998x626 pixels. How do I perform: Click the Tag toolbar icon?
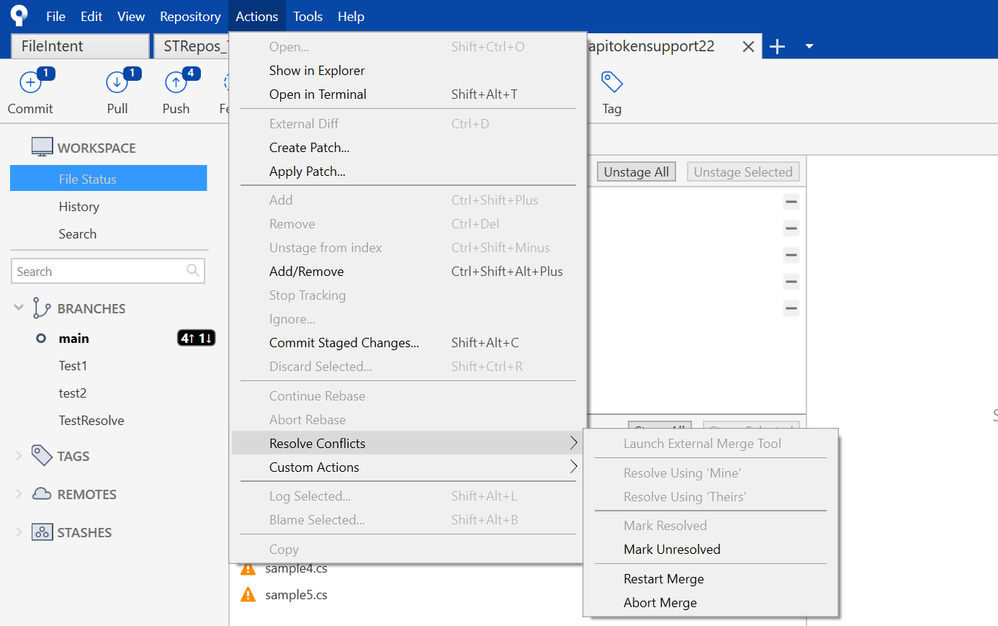[x=612, y=81]
